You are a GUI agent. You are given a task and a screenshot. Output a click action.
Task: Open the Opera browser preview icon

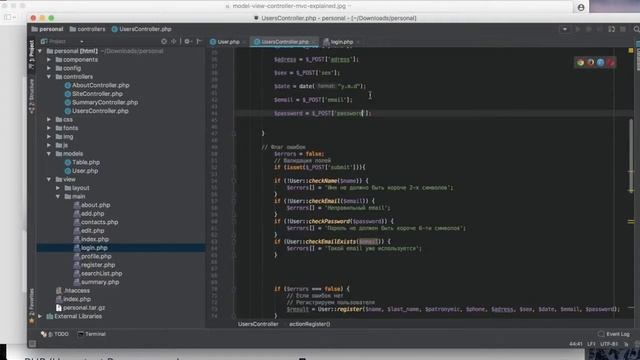click(x=611, y=62)
